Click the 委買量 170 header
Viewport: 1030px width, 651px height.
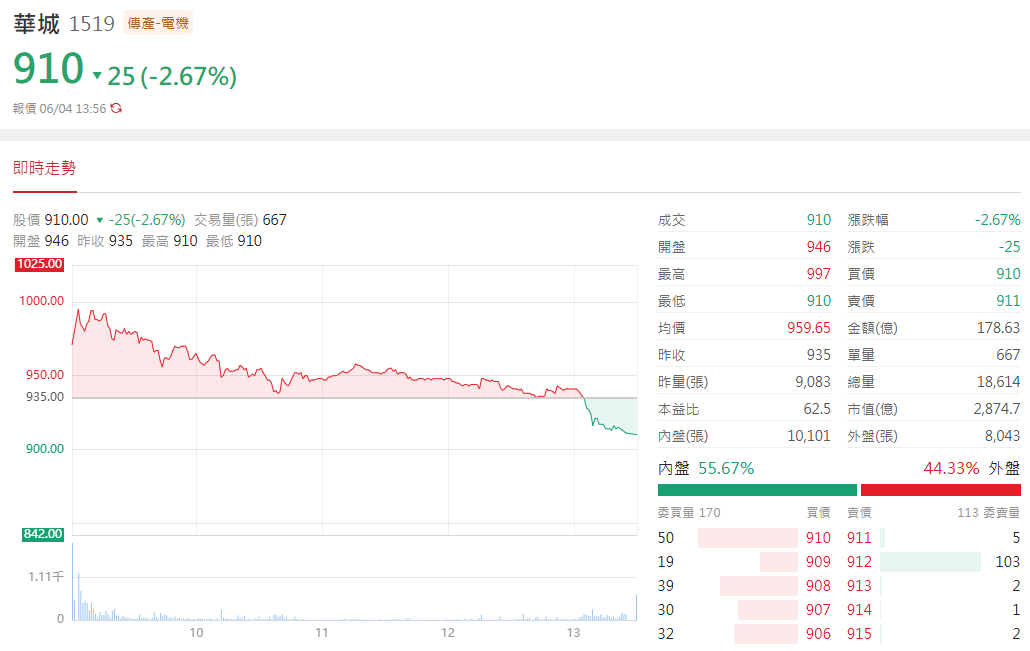[689, 513]
